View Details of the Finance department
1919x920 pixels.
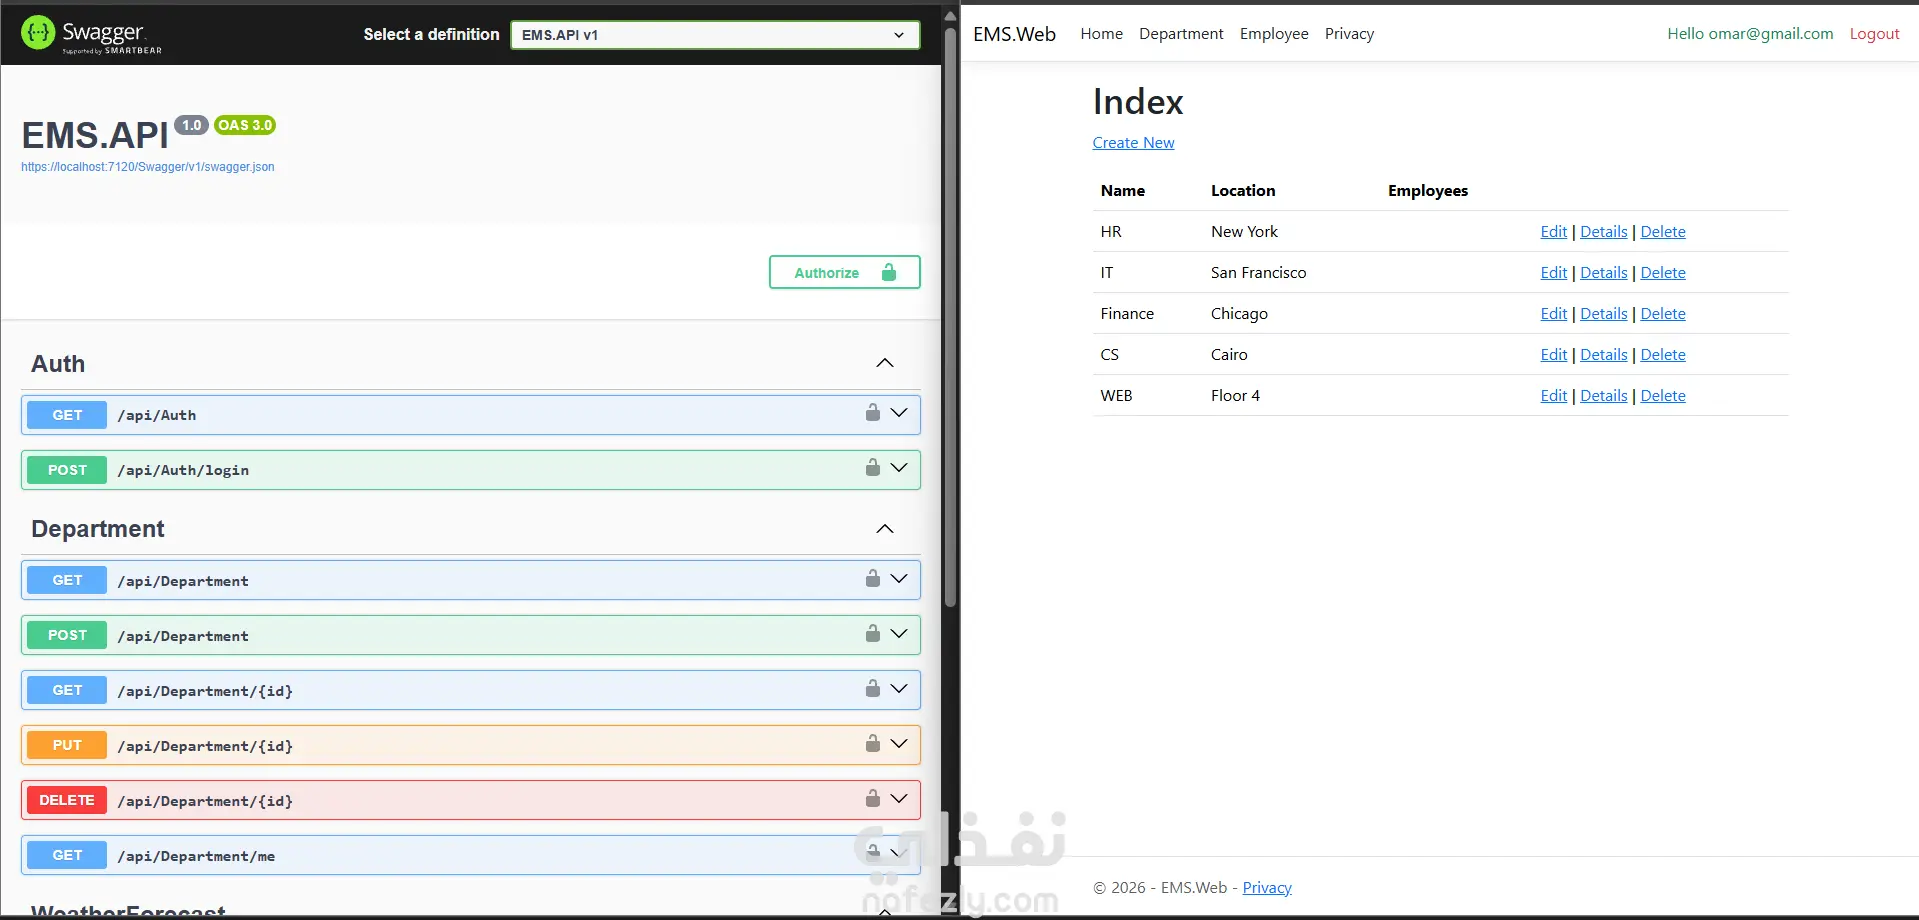point(1604,314)
